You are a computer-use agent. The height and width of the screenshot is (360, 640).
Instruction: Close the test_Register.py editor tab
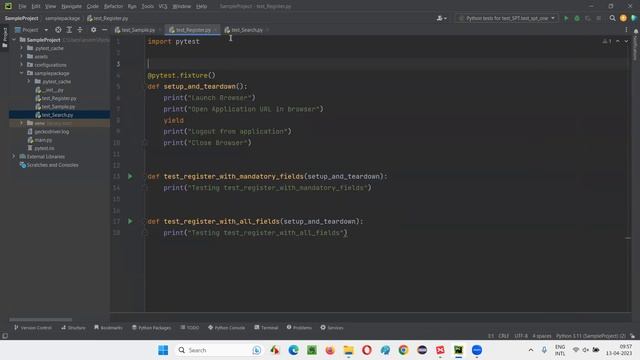tap(215, 30)
